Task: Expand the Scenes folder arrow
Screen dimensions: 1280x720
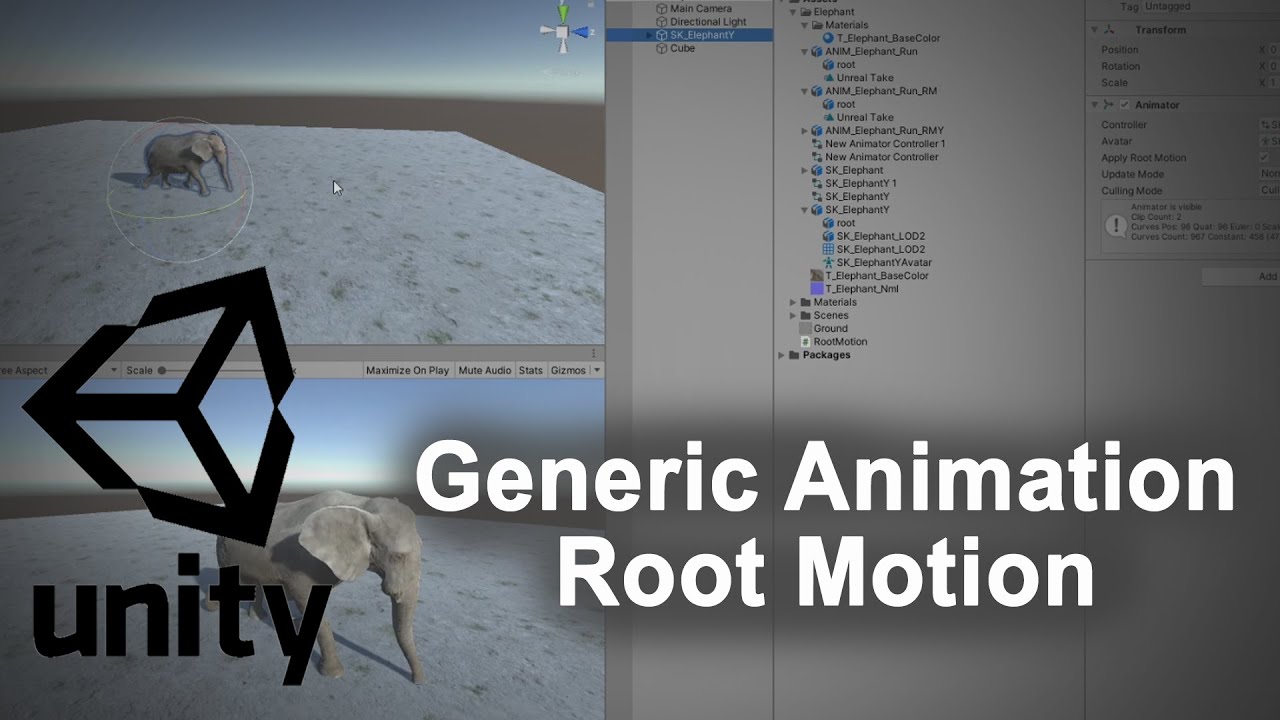Action: [x=793, y=315]
